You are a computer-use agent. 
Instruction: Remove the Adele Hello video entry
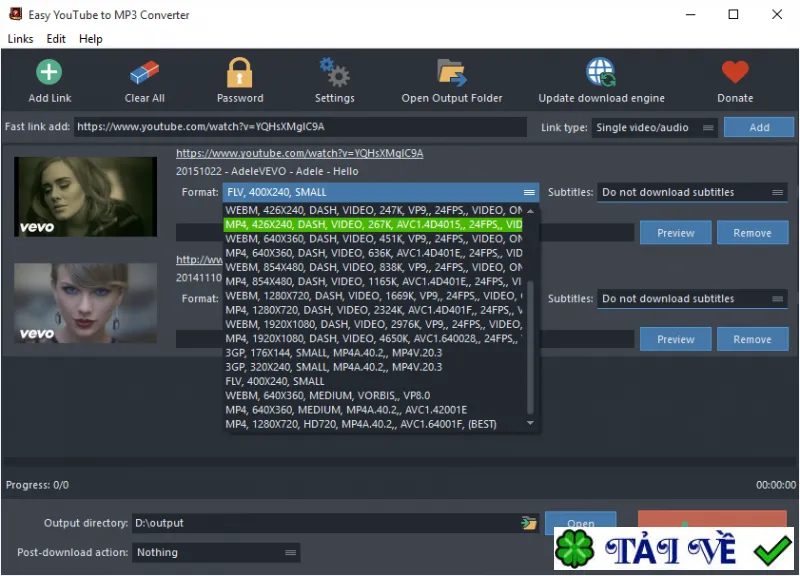[752, 233]
